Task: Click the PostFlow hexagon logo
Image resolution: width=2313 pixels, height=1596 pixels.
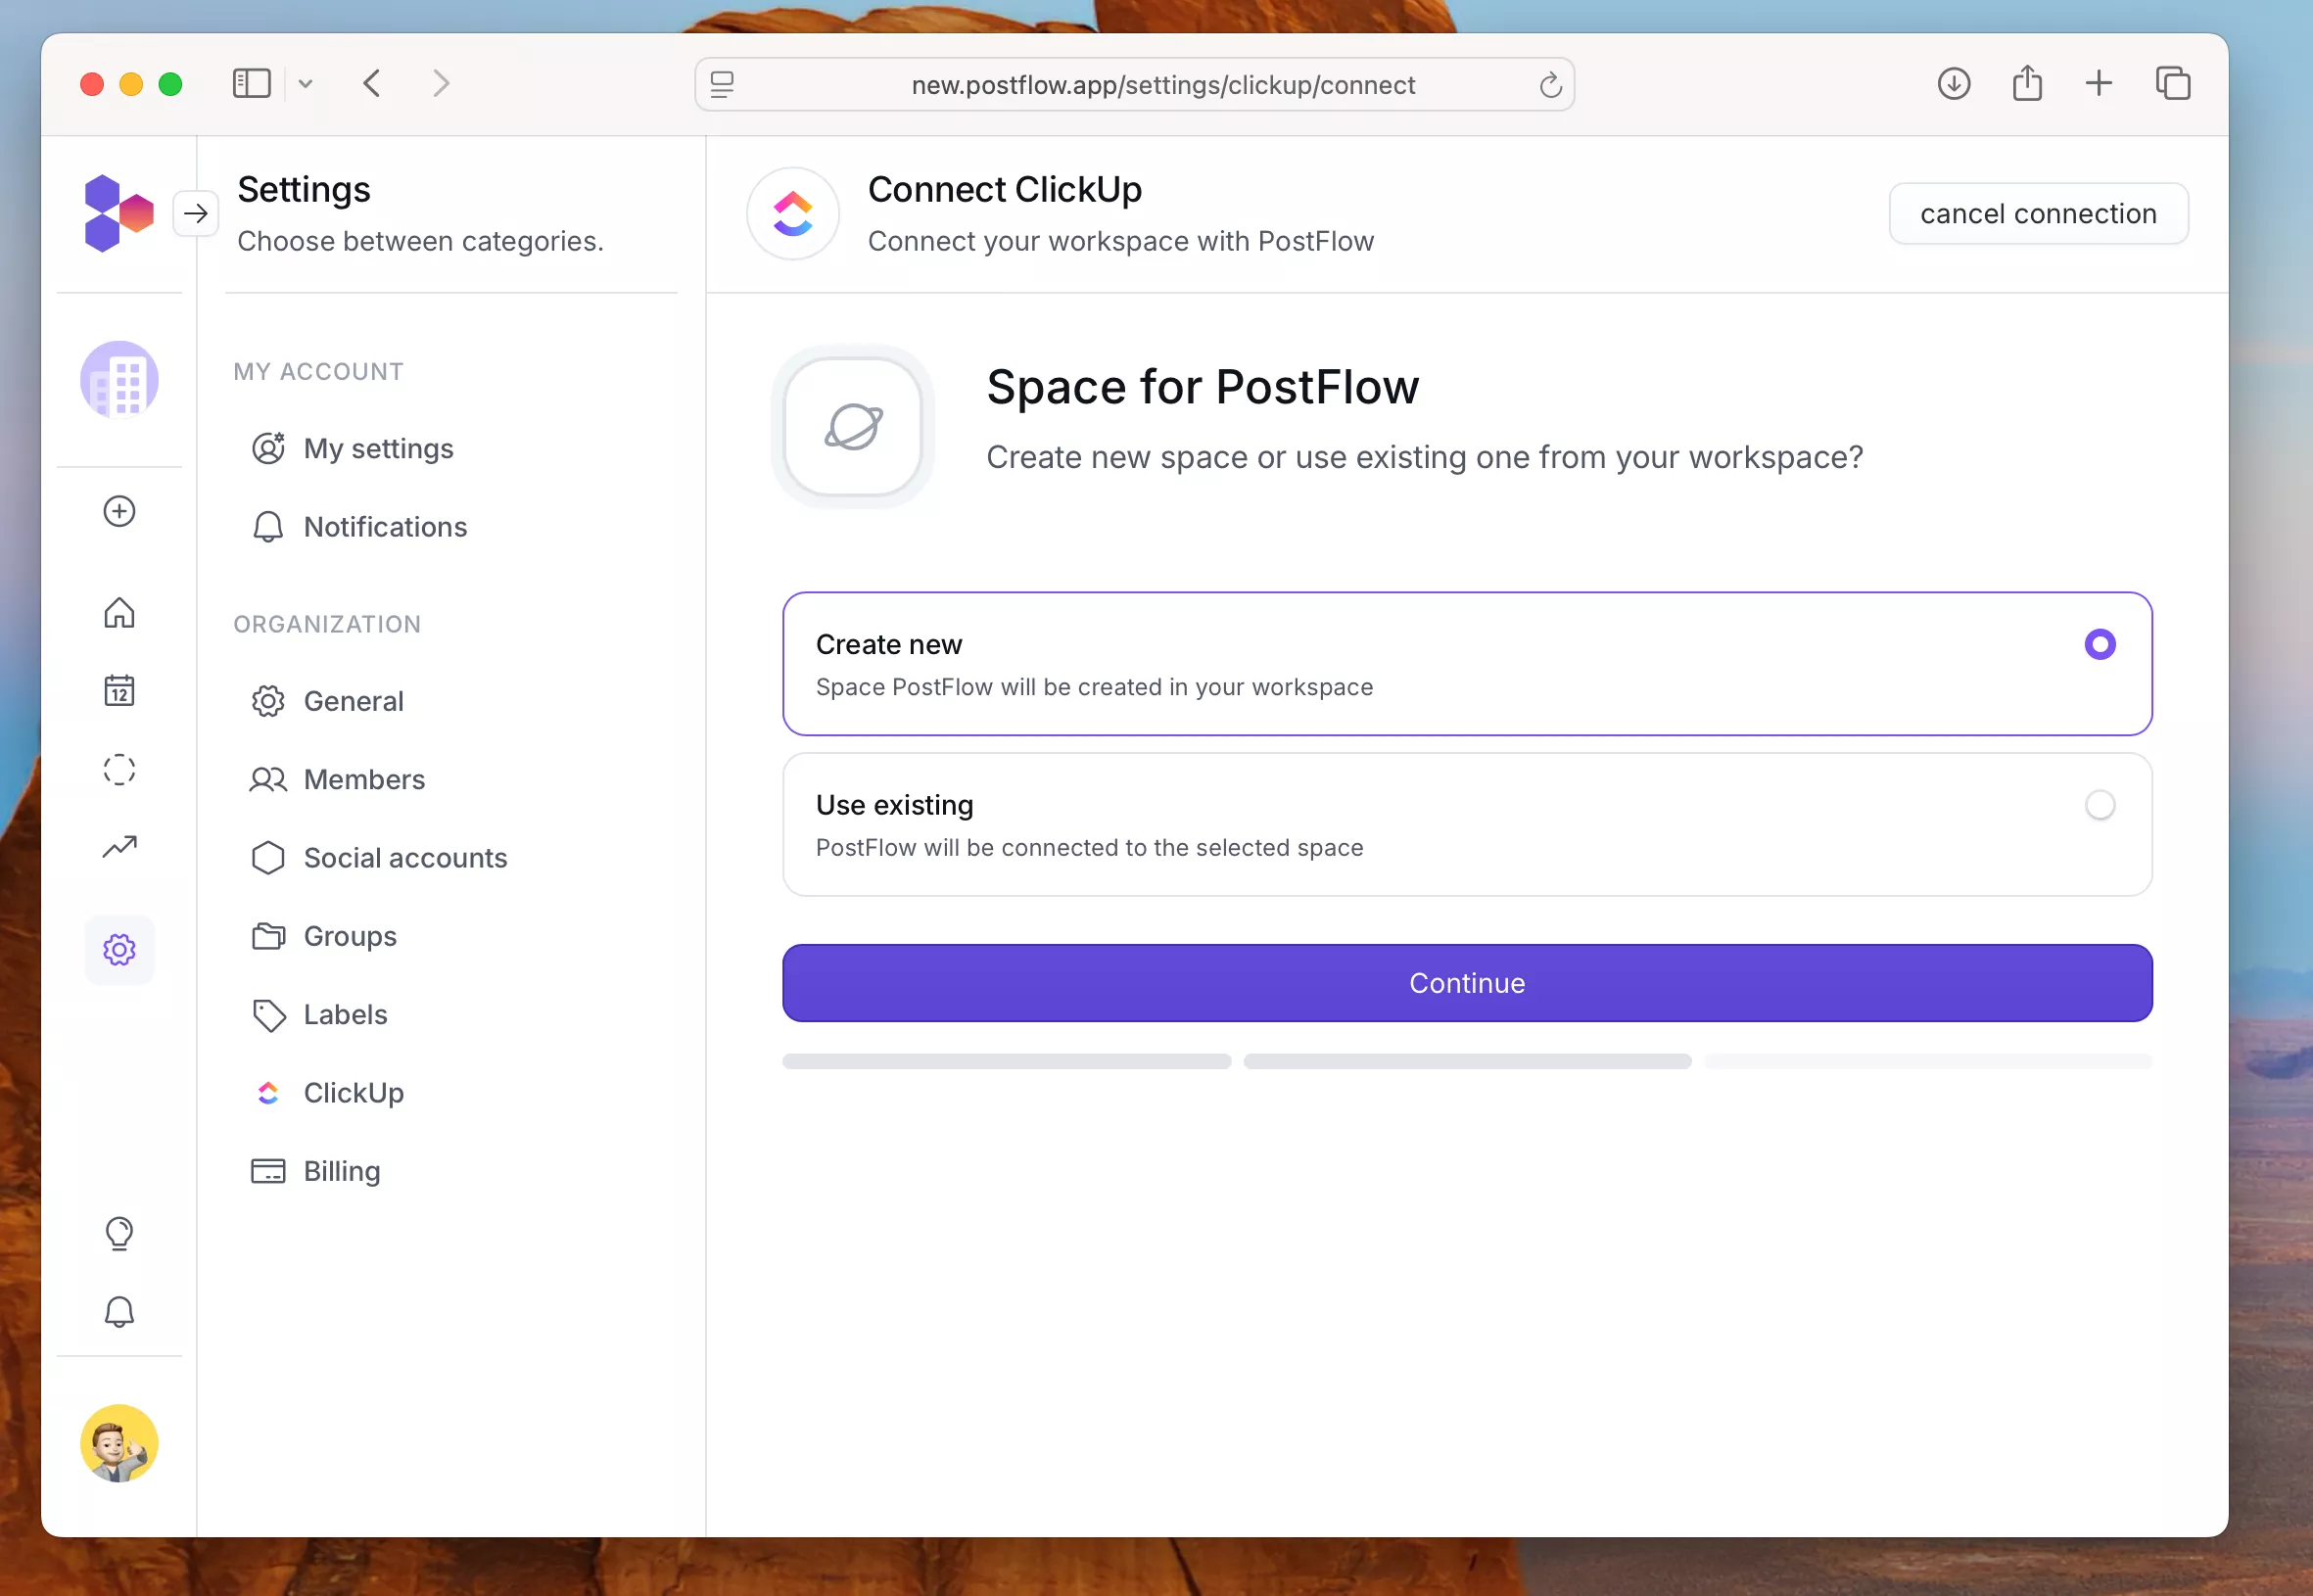Action: point(119,213)
